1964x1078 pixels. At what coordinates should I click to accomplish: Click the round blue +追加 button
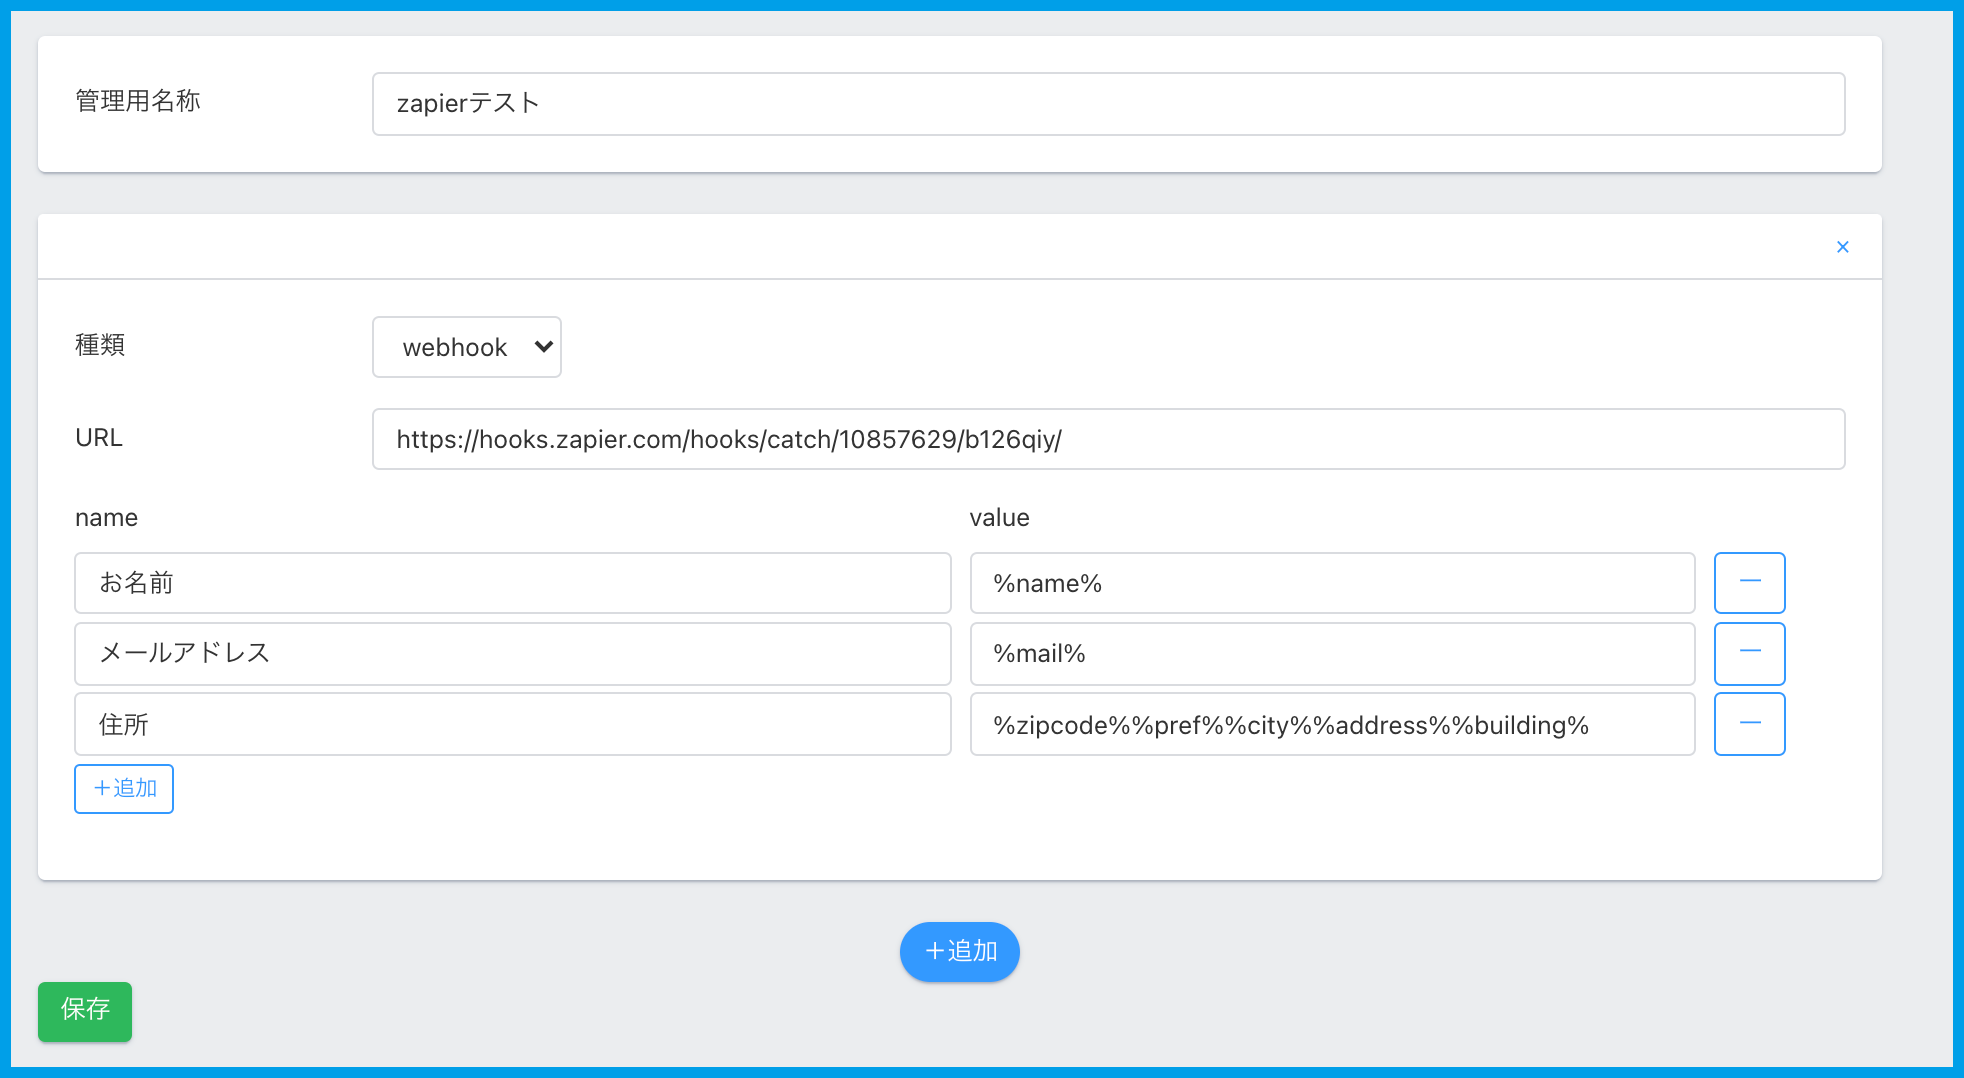coord(959,951)
